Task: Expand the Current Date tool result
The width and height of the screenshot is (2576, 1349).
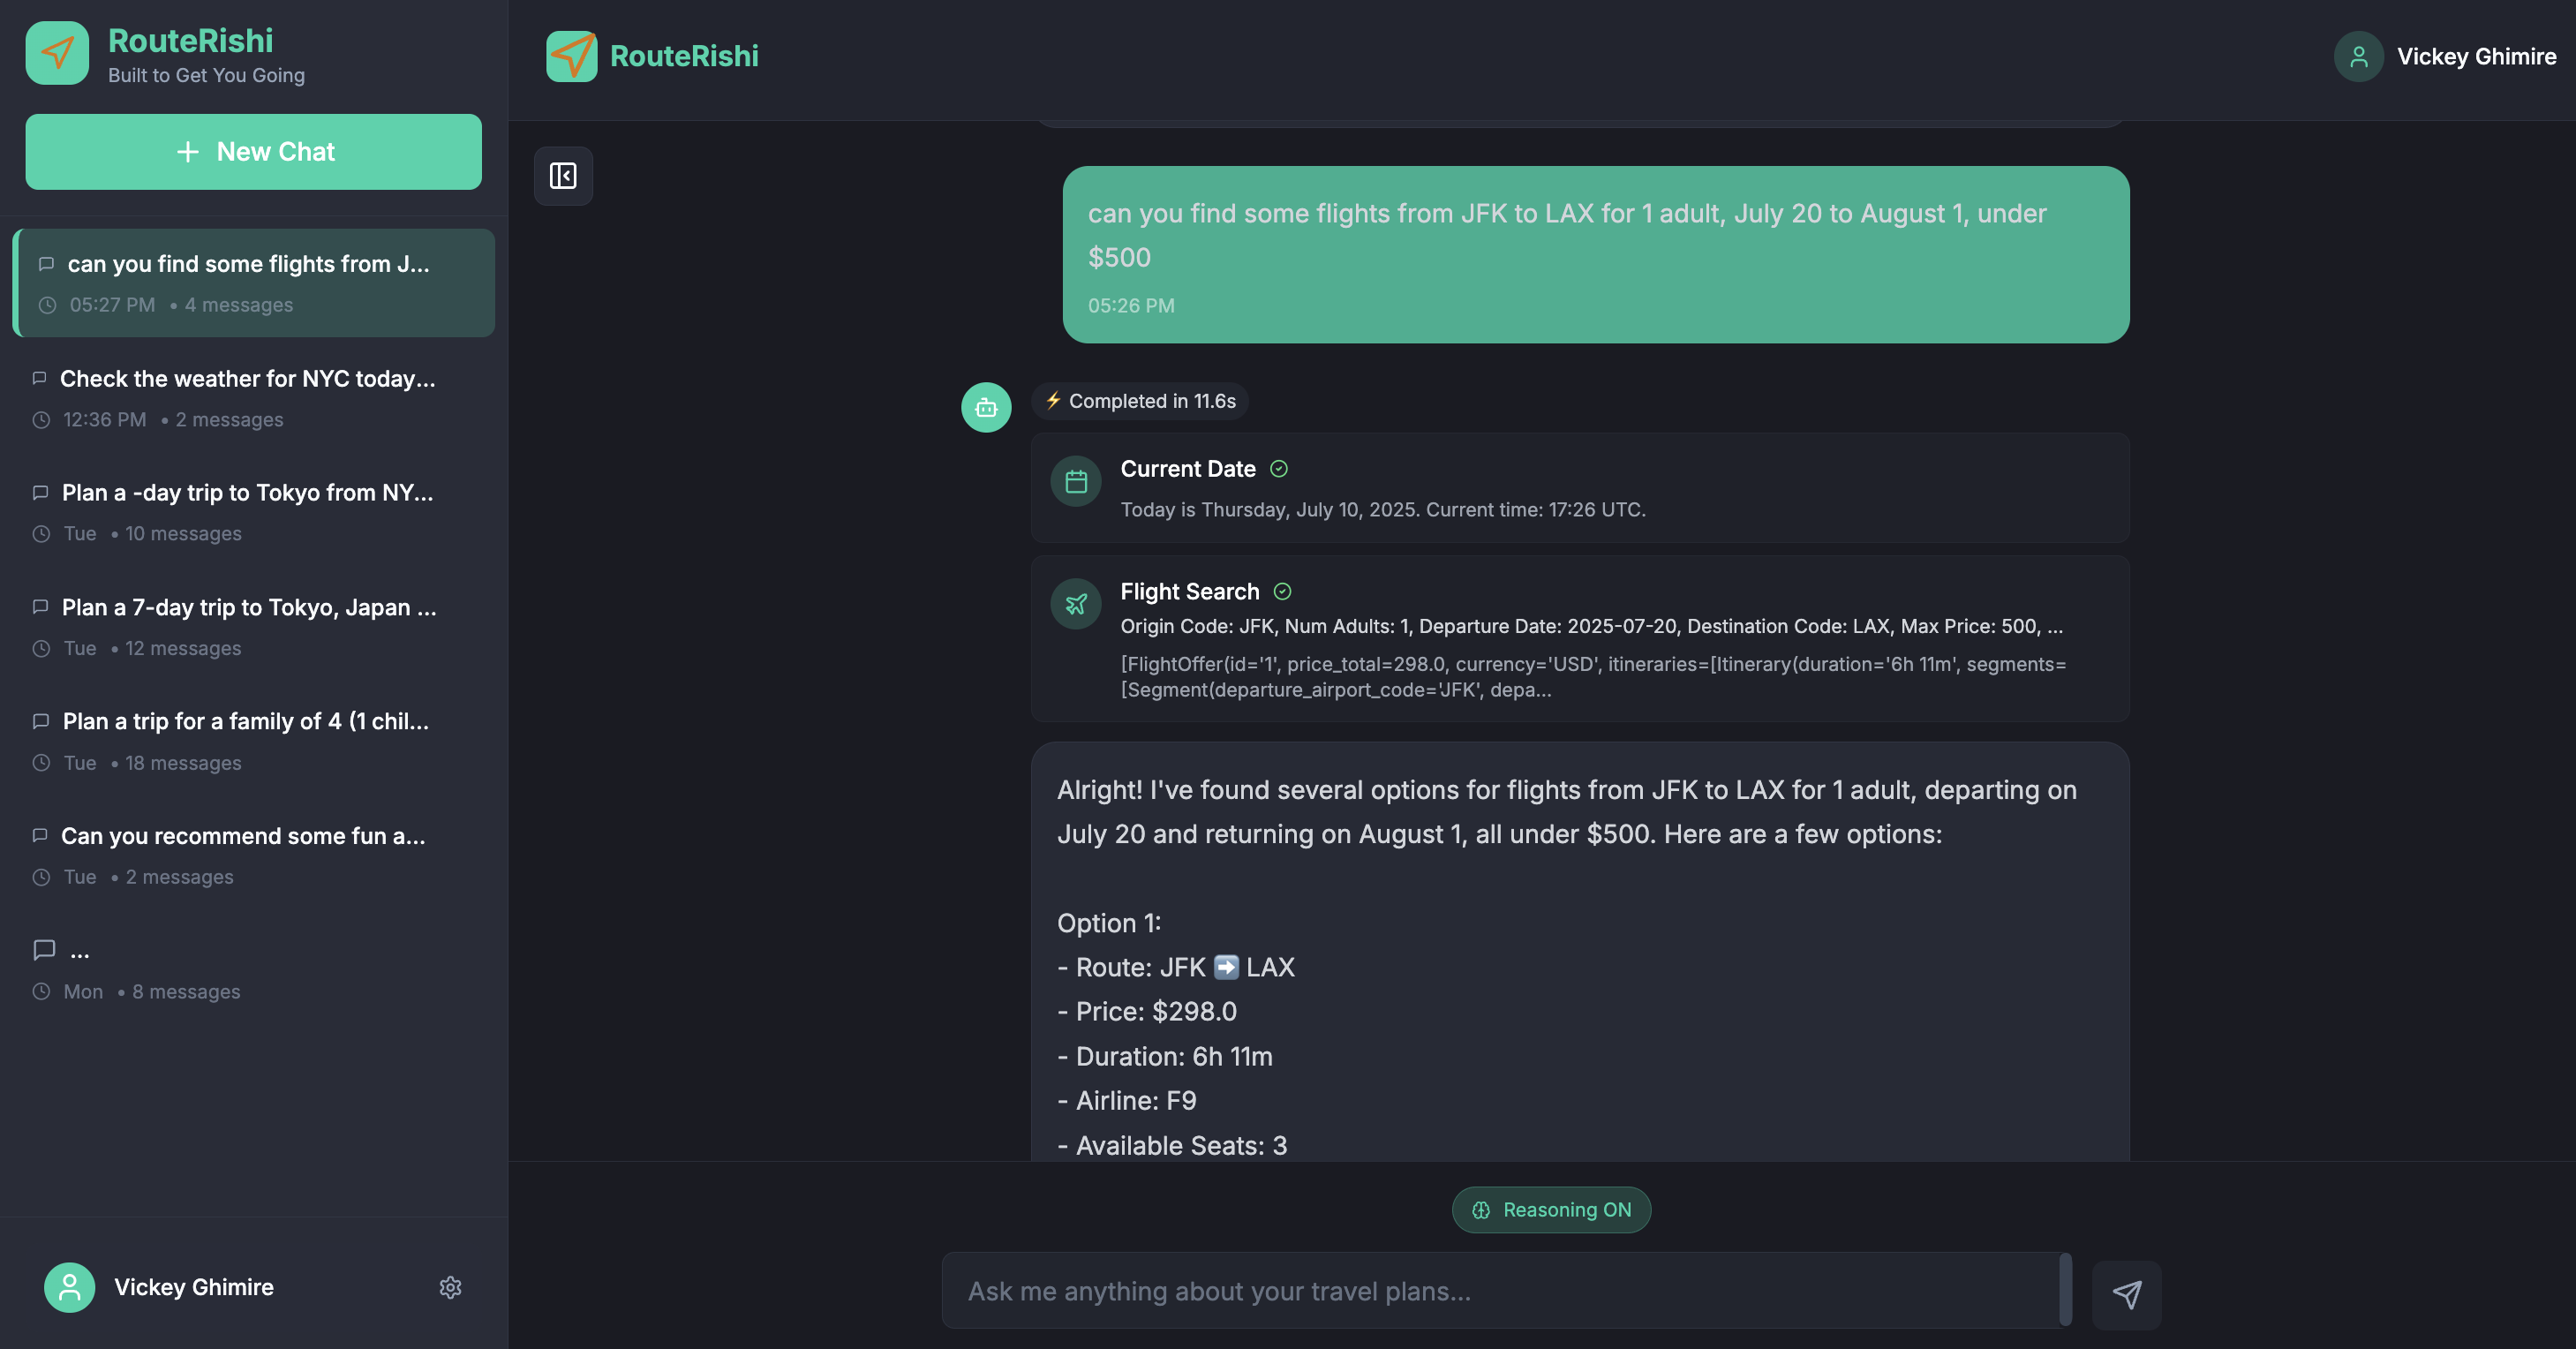Action: 1579,488
